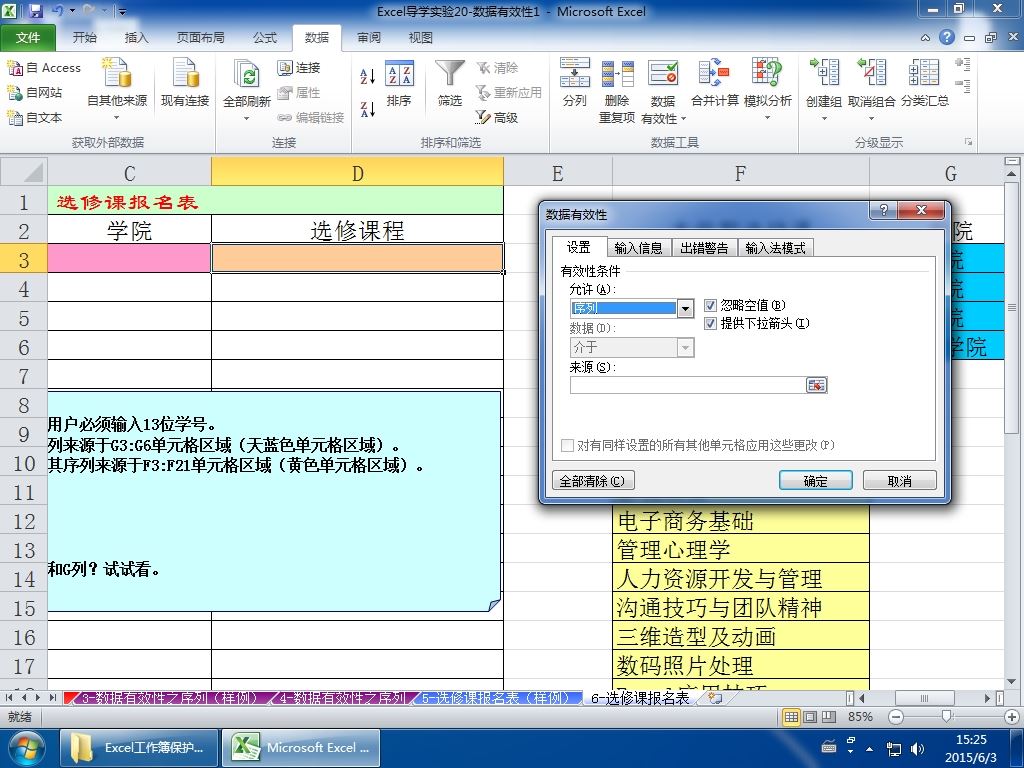Toggle the Filter (筛选) funnel
The width and height of the screenshot is (1024, 768).
450,84
